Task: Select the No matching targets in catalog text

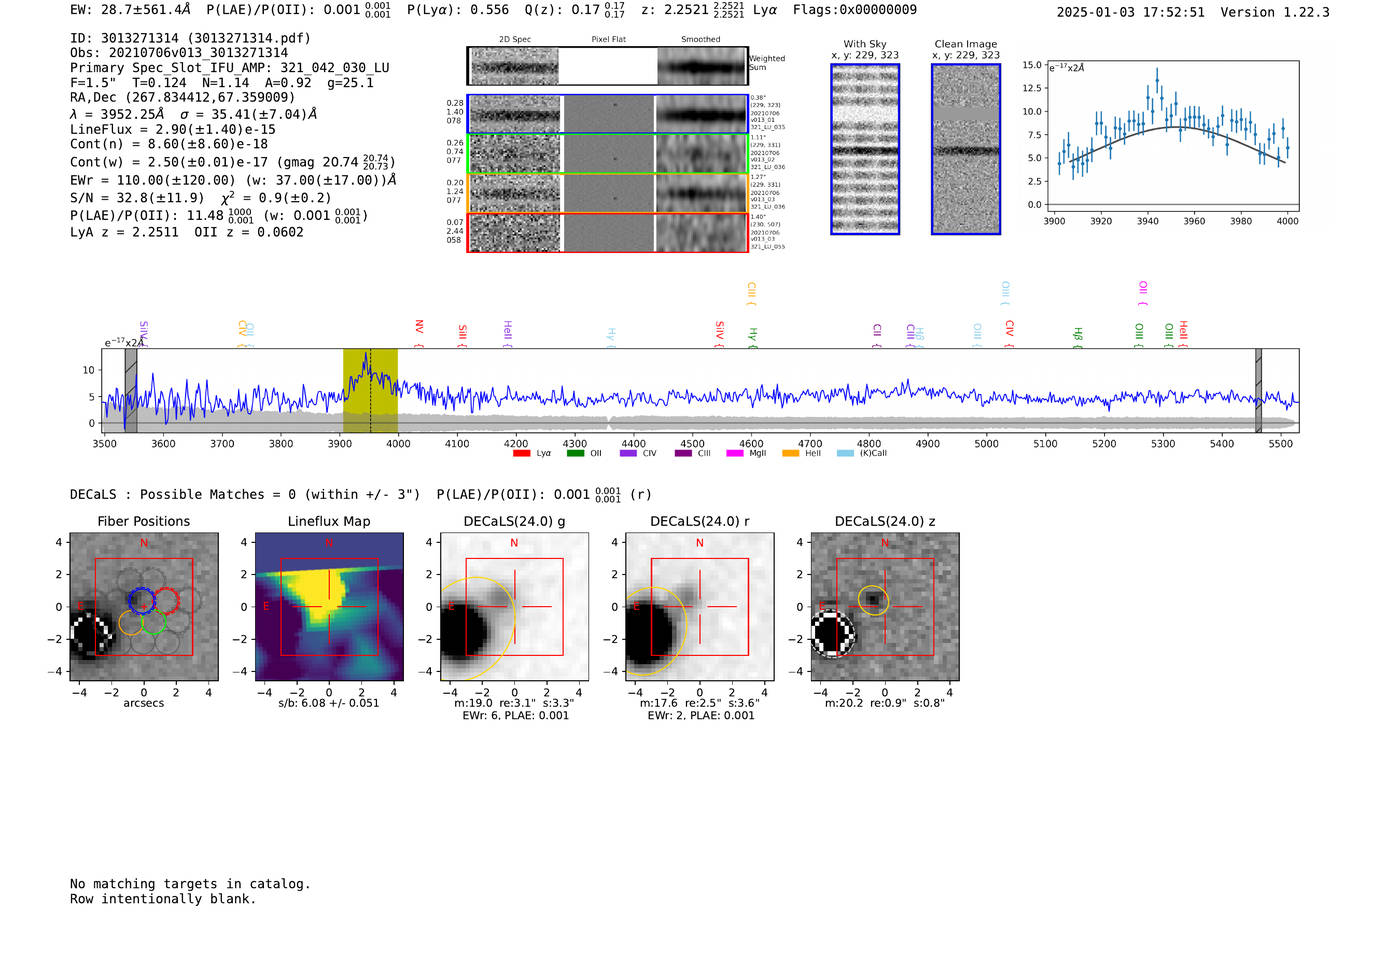Action: point(190,884)
